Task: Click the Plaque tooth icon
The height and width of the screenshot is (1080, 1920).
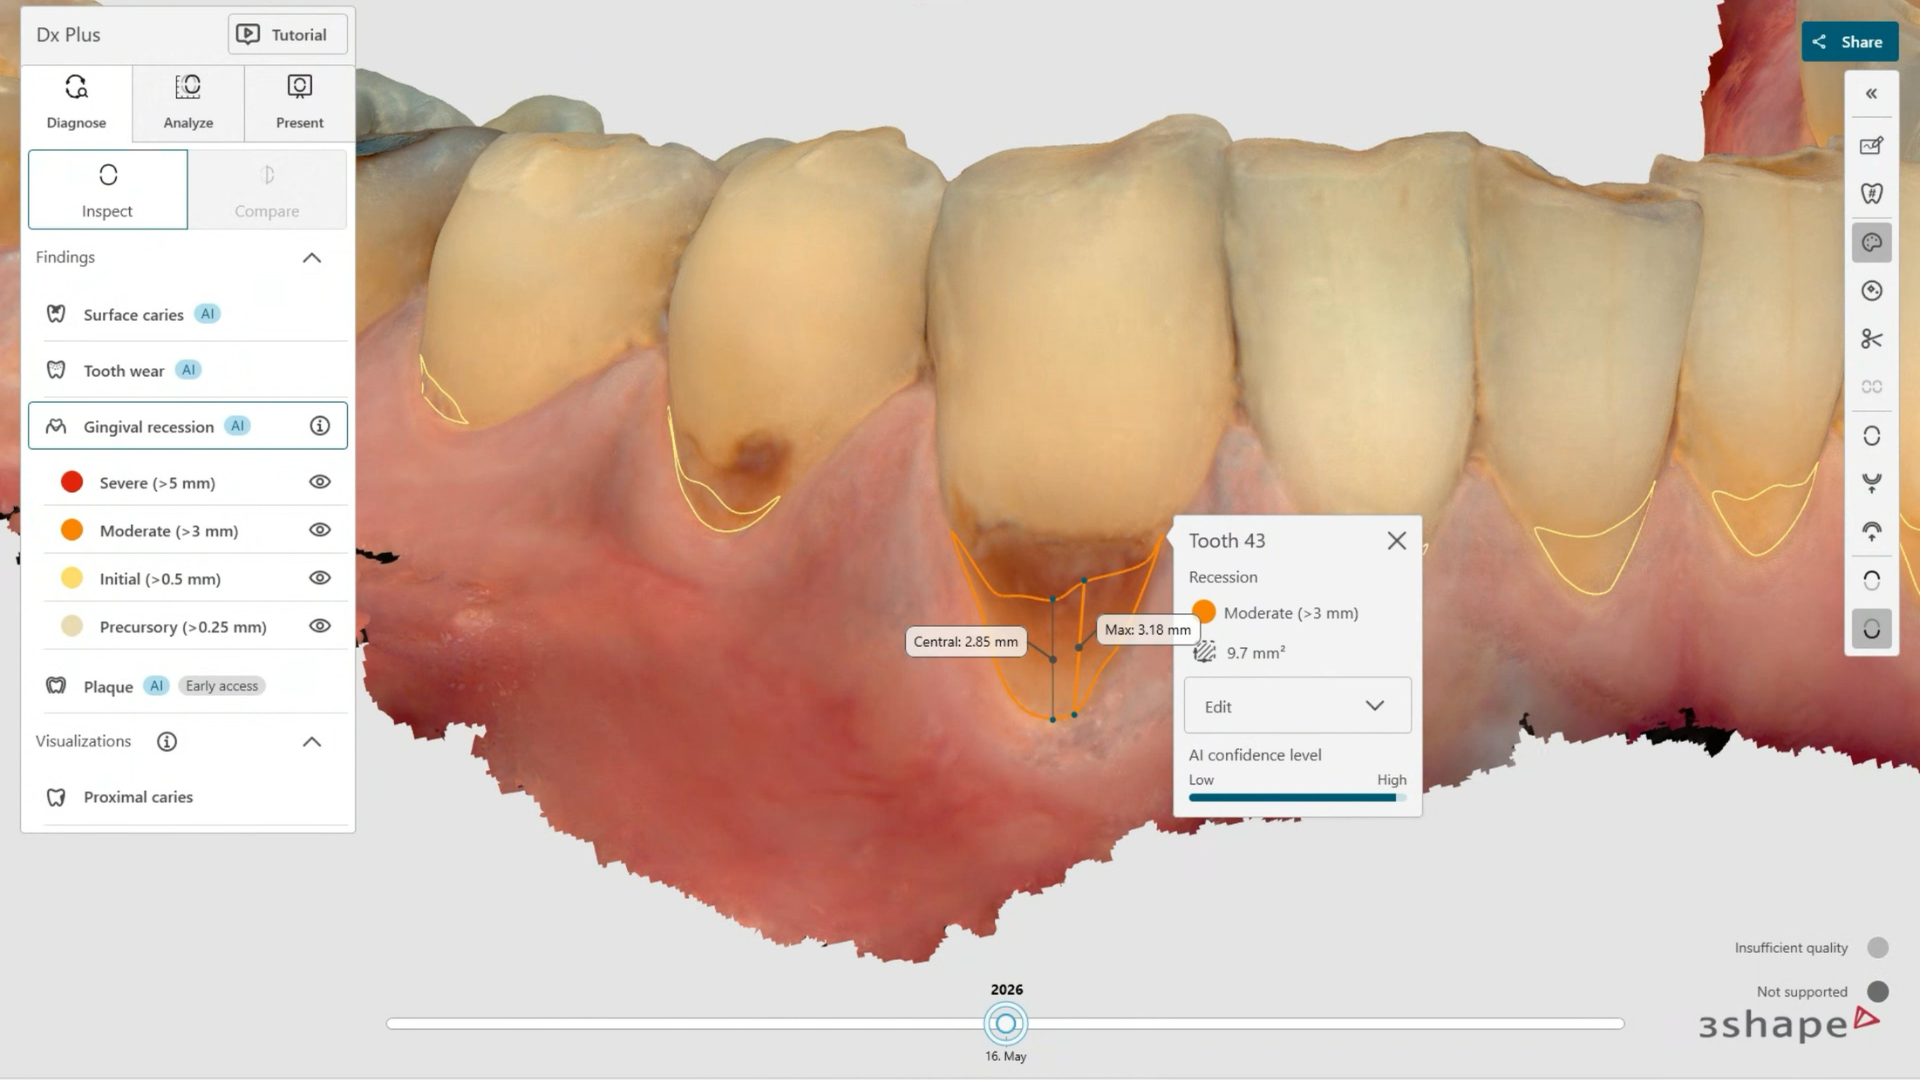Action: tap(56, 686)
